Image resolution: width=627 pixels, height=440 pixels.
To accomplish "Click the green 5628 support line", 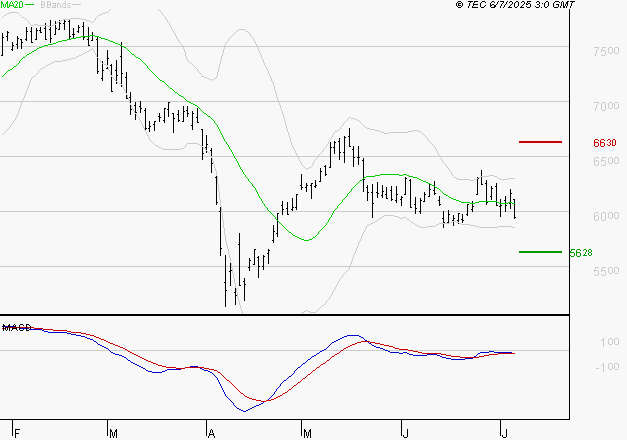I will pos(540,252).
